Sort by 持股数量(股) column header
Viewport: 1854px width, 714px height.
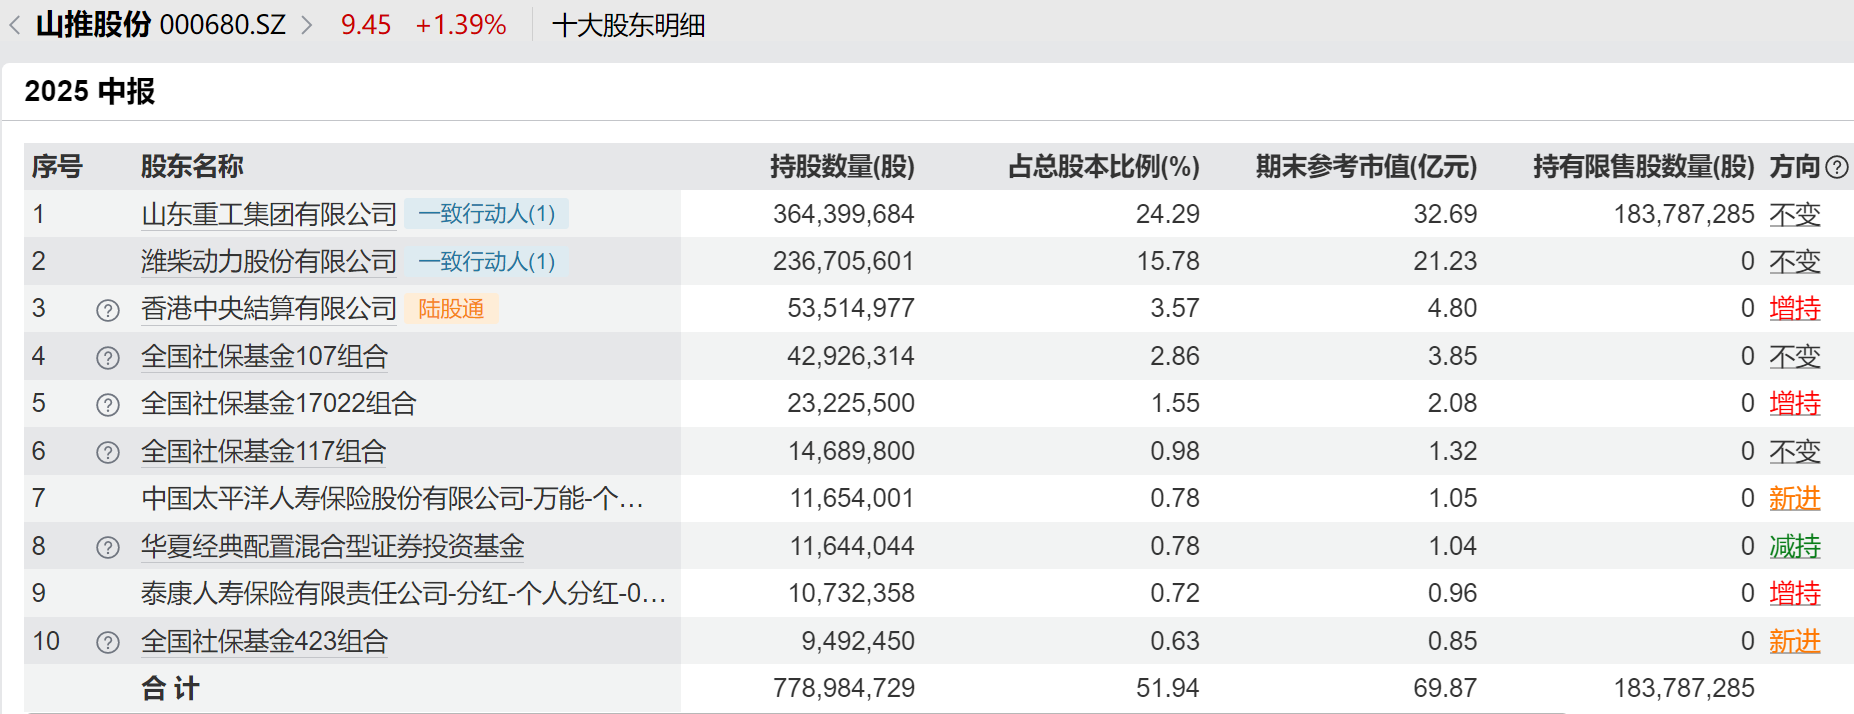click(842, 166)
